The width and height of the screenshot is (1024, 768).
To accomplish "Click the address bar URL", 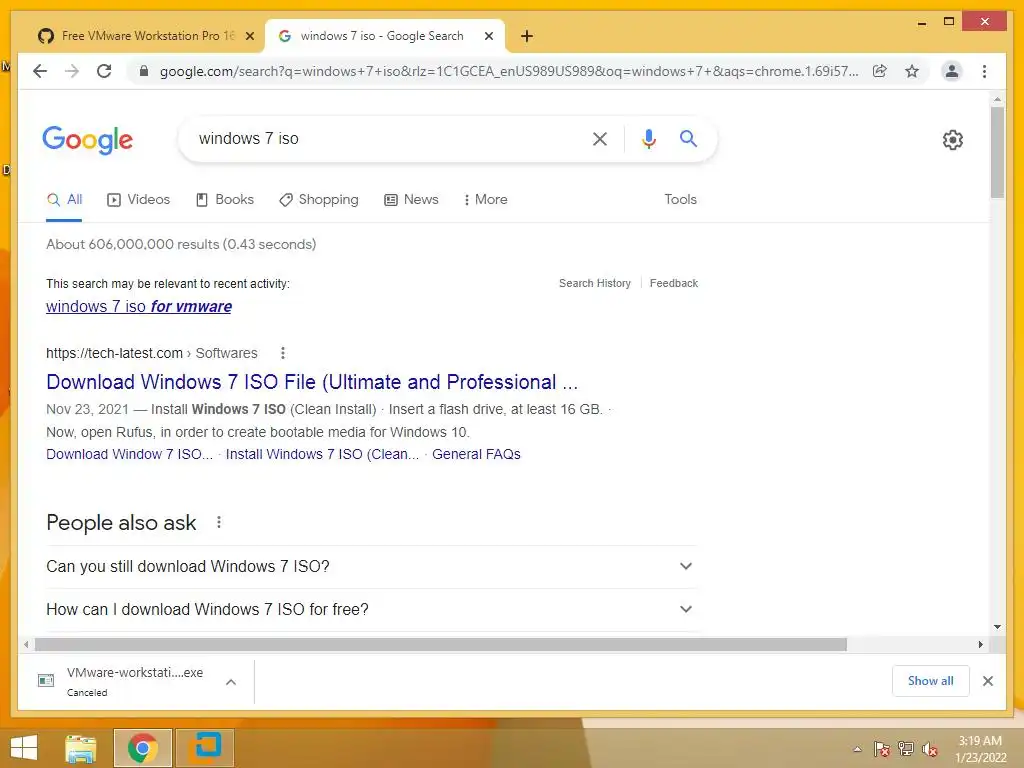I will click(x=509, y=71).
